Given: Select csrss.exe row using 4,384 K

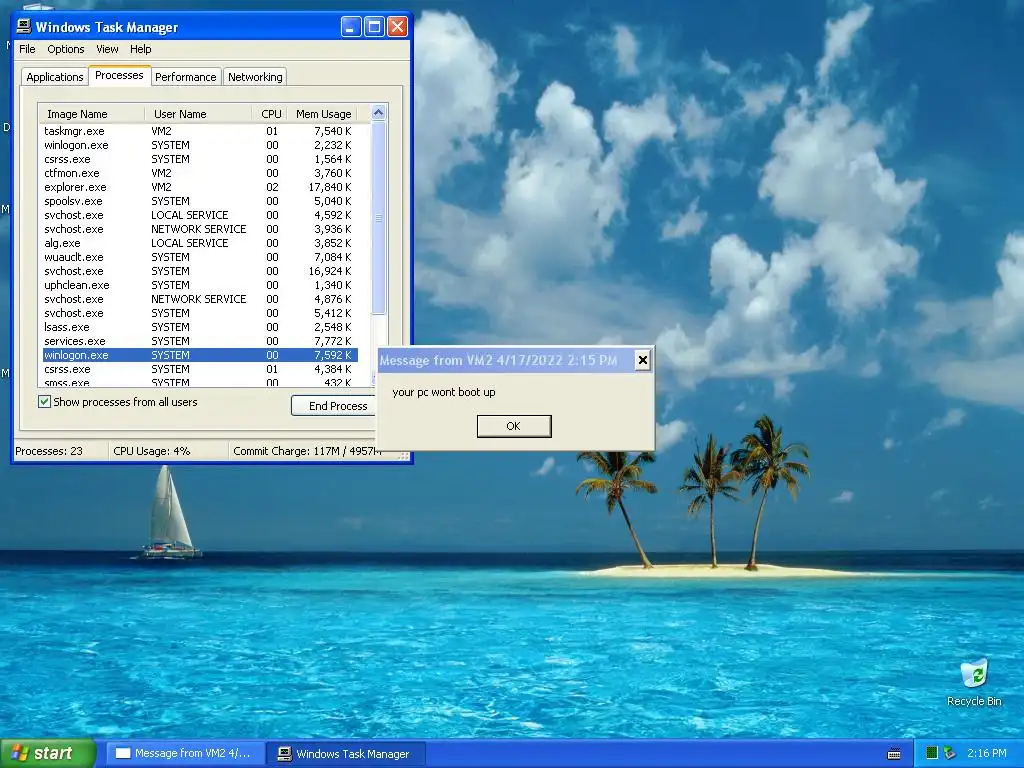Looking at the screenshot, I should pos(200,369).
